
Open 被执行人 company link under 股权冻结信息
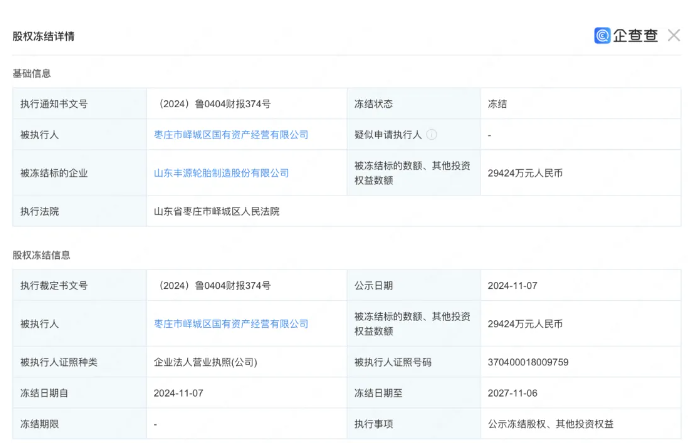click(230, 324)
